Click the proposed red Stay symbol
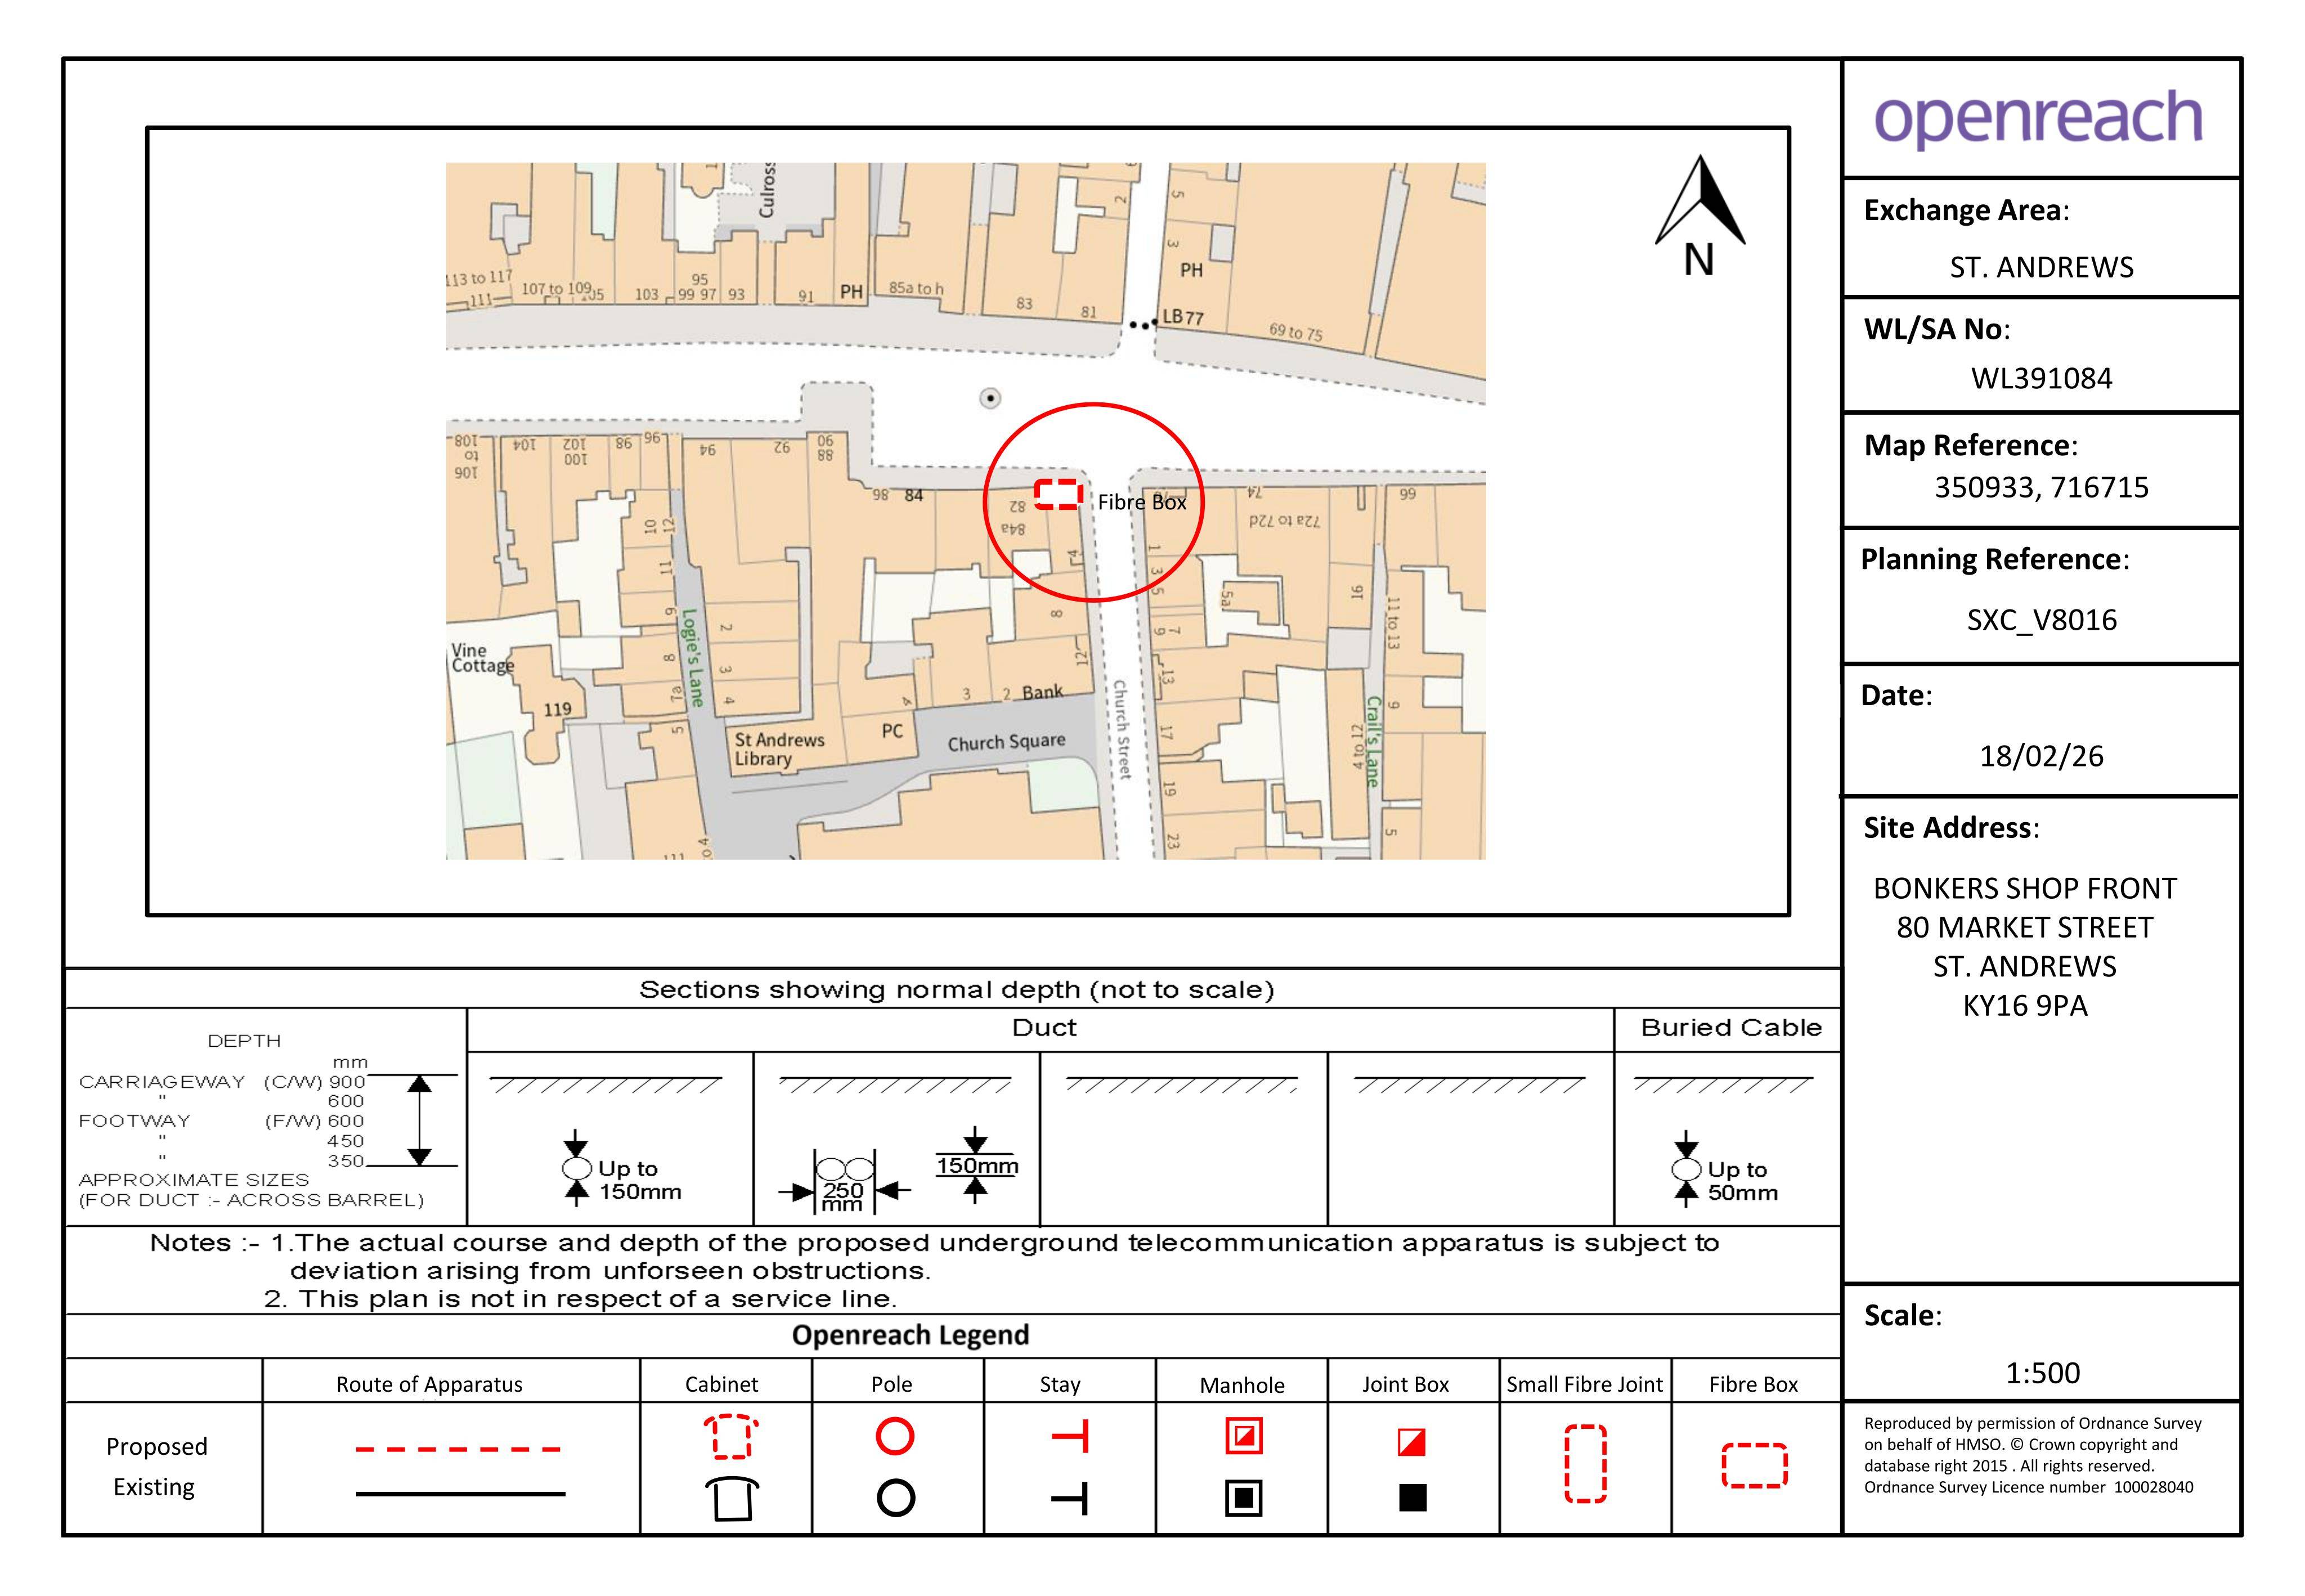The width and height of the screenshot is (2305, 1596). click(1070, 1437)
